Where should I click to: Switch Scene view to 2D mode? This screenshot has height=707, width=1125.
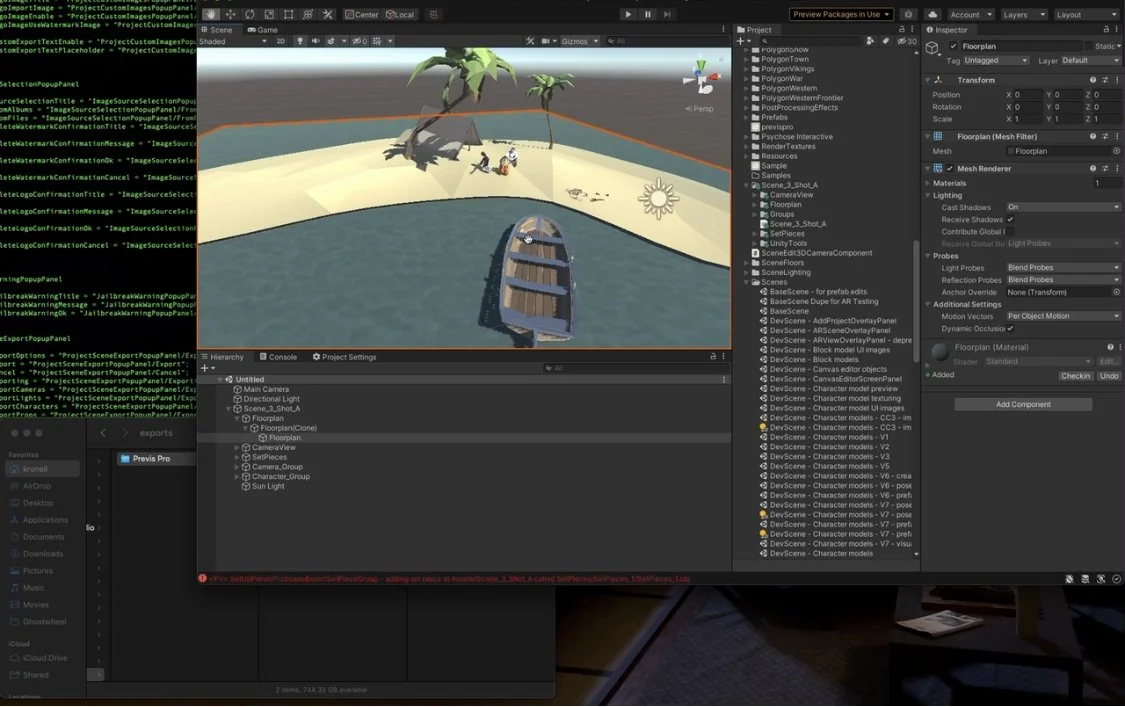[x=281, y=41]
